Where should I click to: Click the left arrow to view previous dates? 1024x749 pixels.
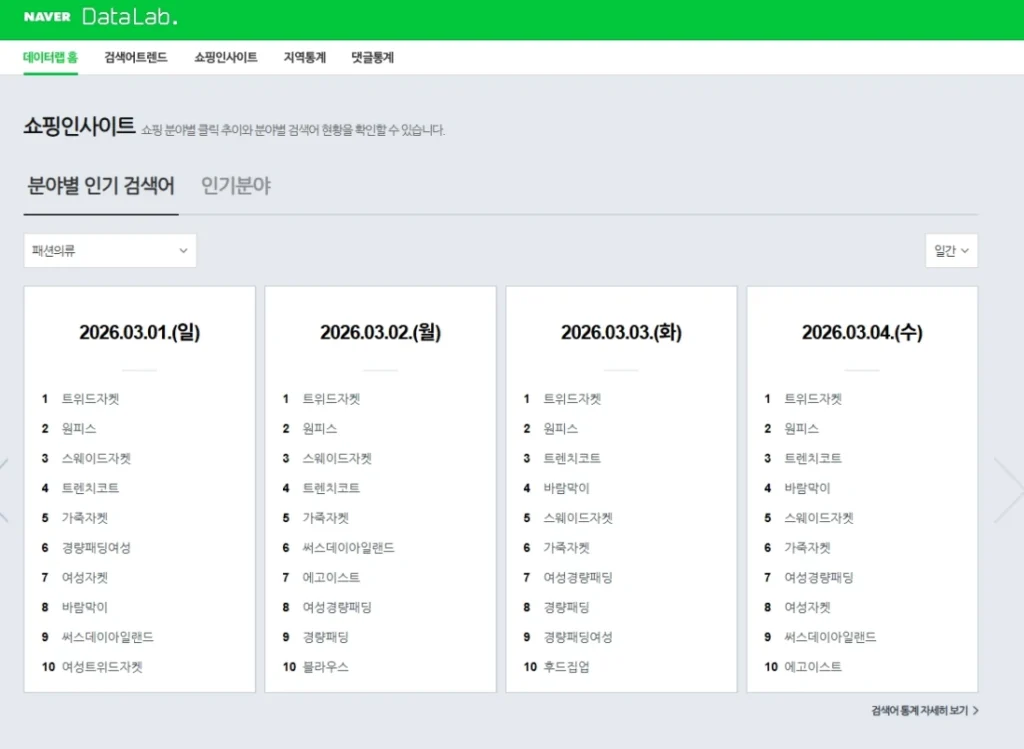8,490
